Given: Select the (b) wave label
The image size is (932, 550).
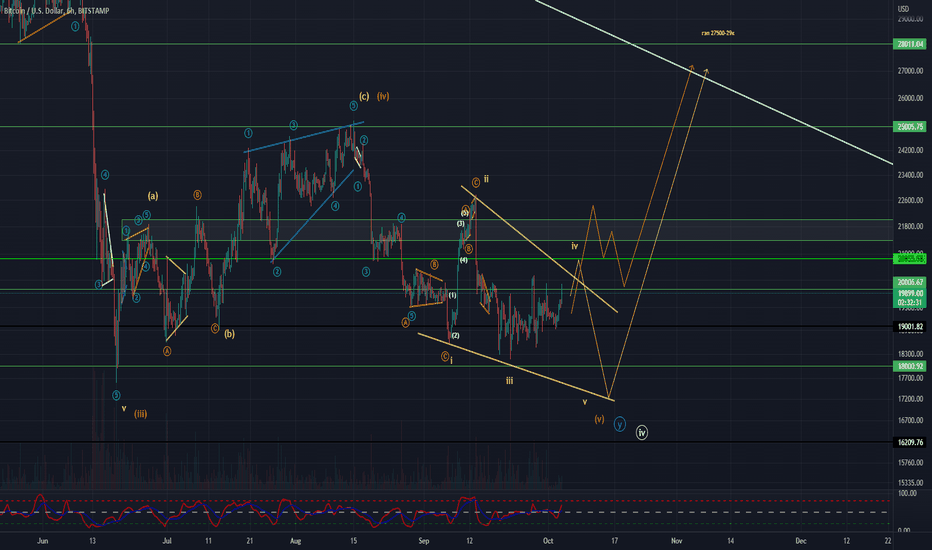Looking at the screenshot, I should [229, 334].
